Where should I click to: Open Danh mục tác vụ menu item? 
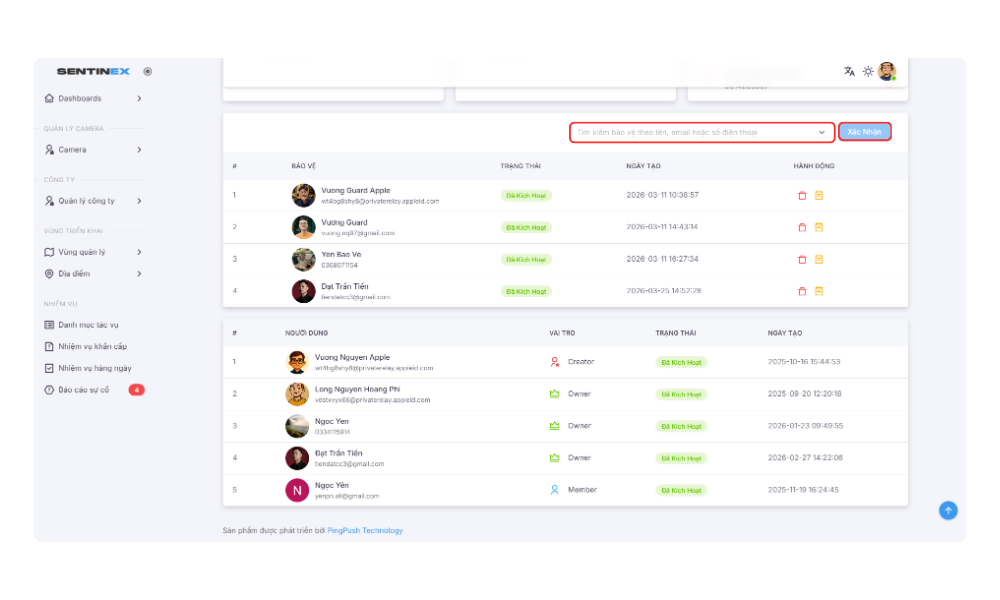tap(88, 325)
